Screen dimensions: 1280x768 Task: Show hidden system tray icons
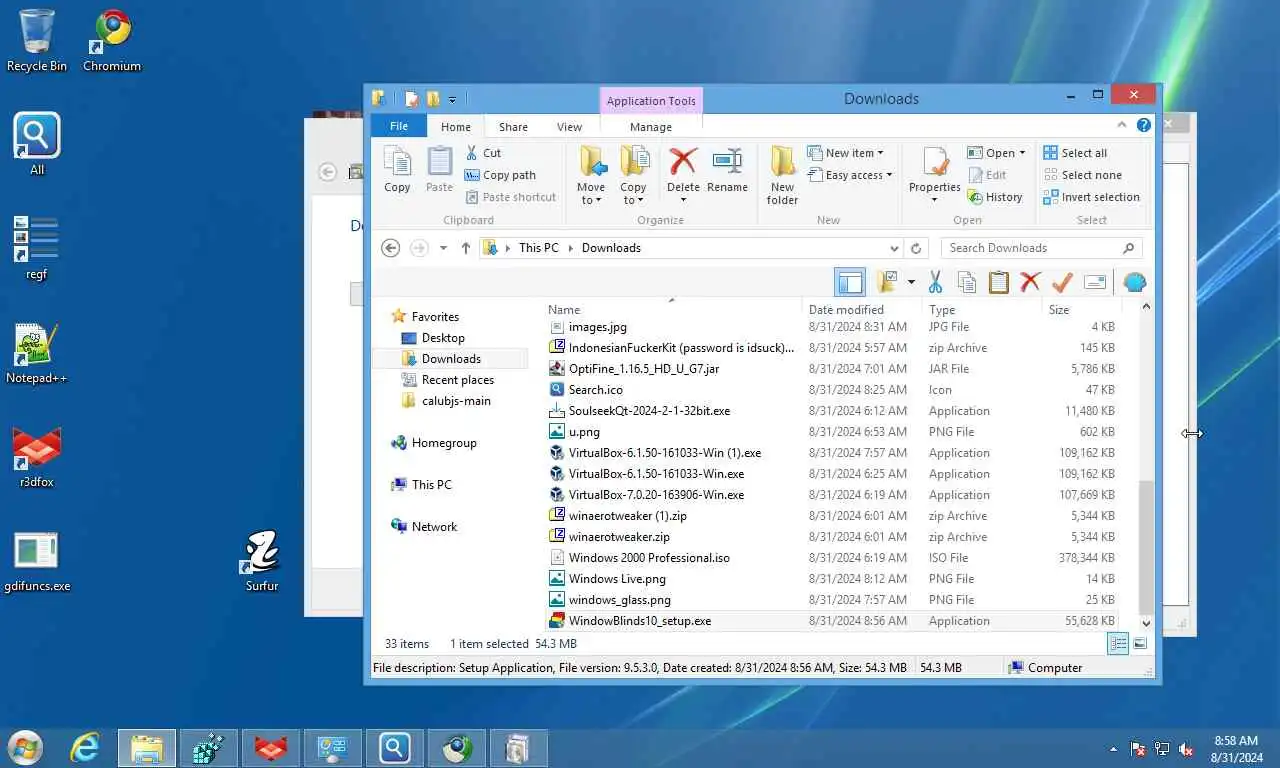[x=1113, y=749]
